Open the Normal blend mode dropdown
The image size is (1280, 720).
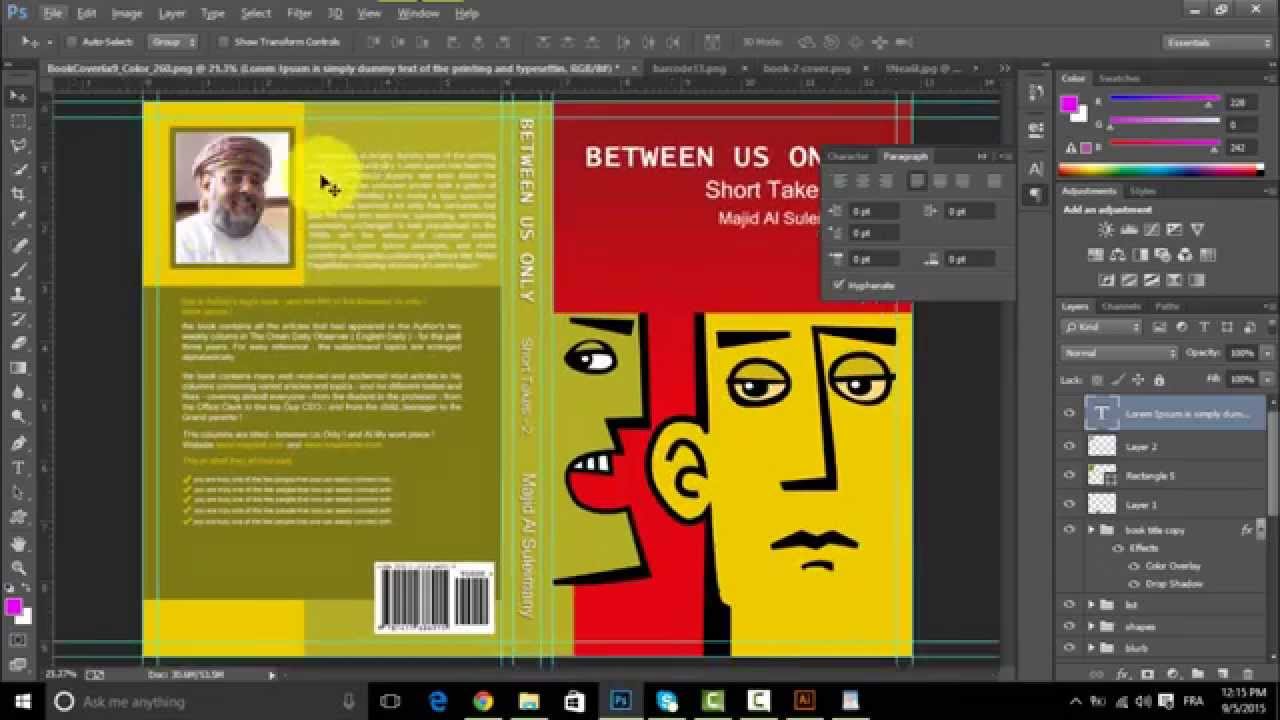click(x=1120, y=353)
